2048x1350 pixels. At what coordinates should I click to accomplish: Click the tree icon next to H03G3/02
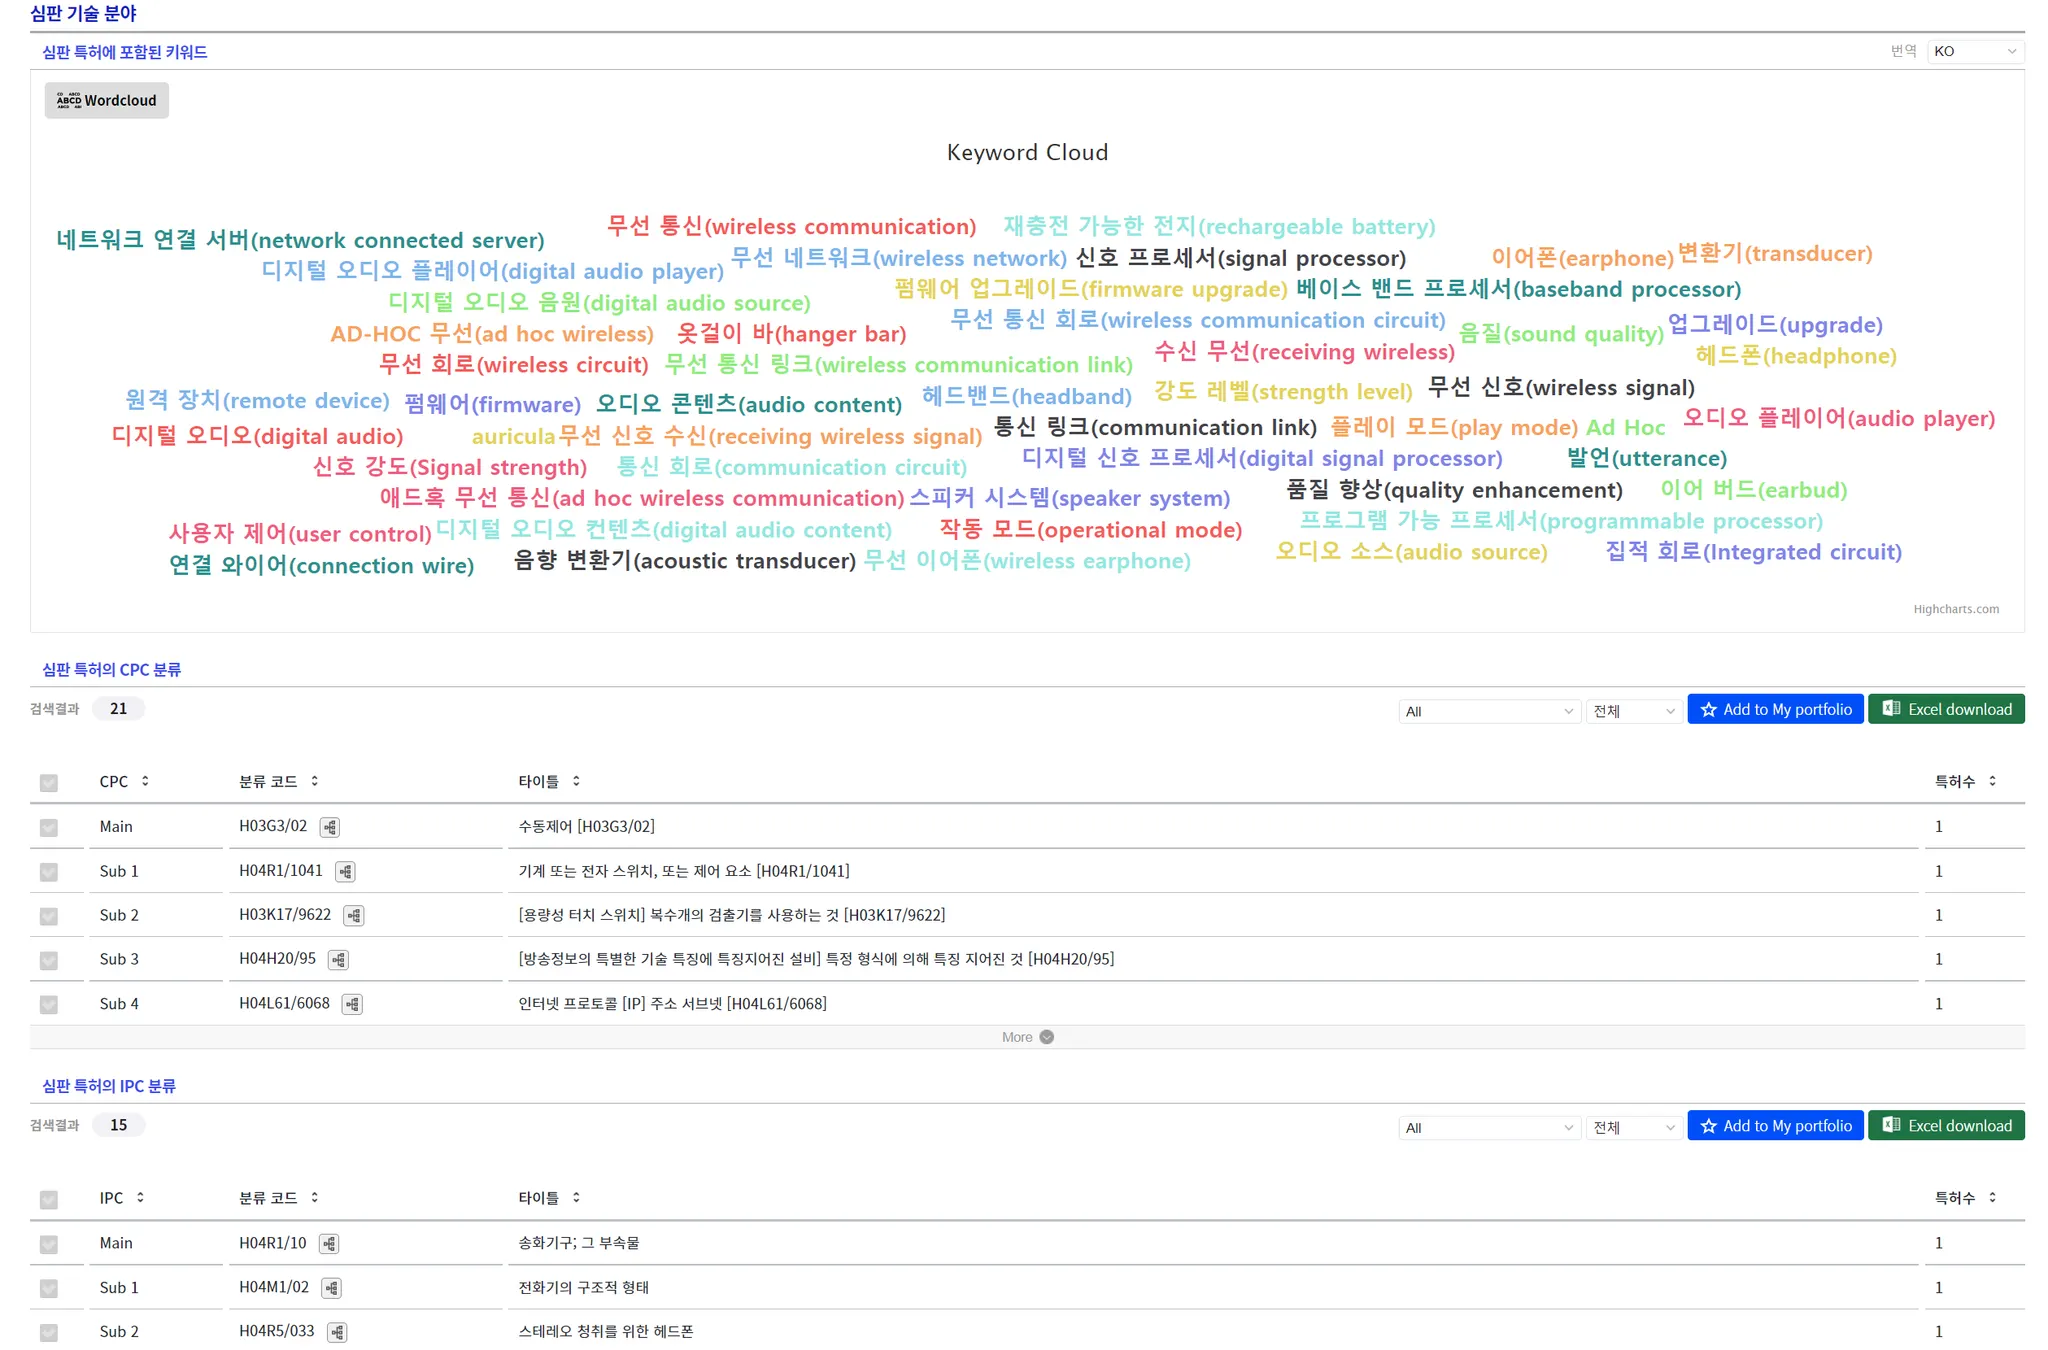coord(330,827)
